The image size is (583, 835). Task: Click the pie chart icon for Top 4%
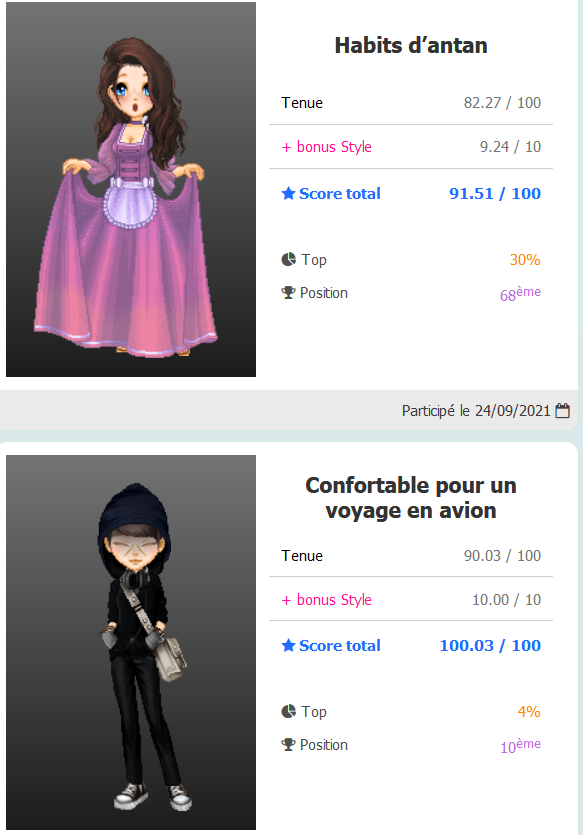click(288, 711)
